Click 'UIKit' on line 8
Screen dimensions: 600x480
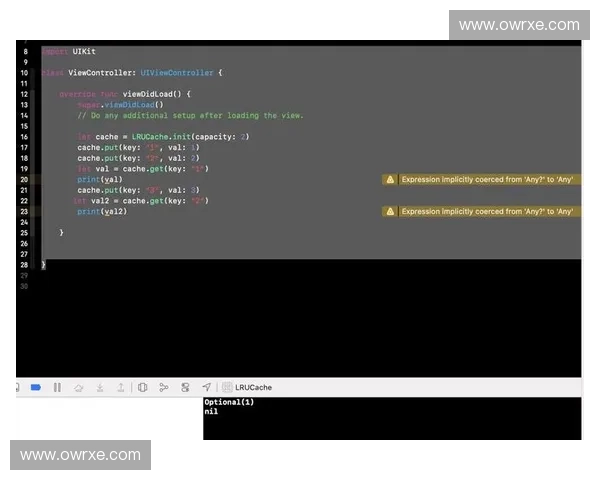click(x=84, y=51)
